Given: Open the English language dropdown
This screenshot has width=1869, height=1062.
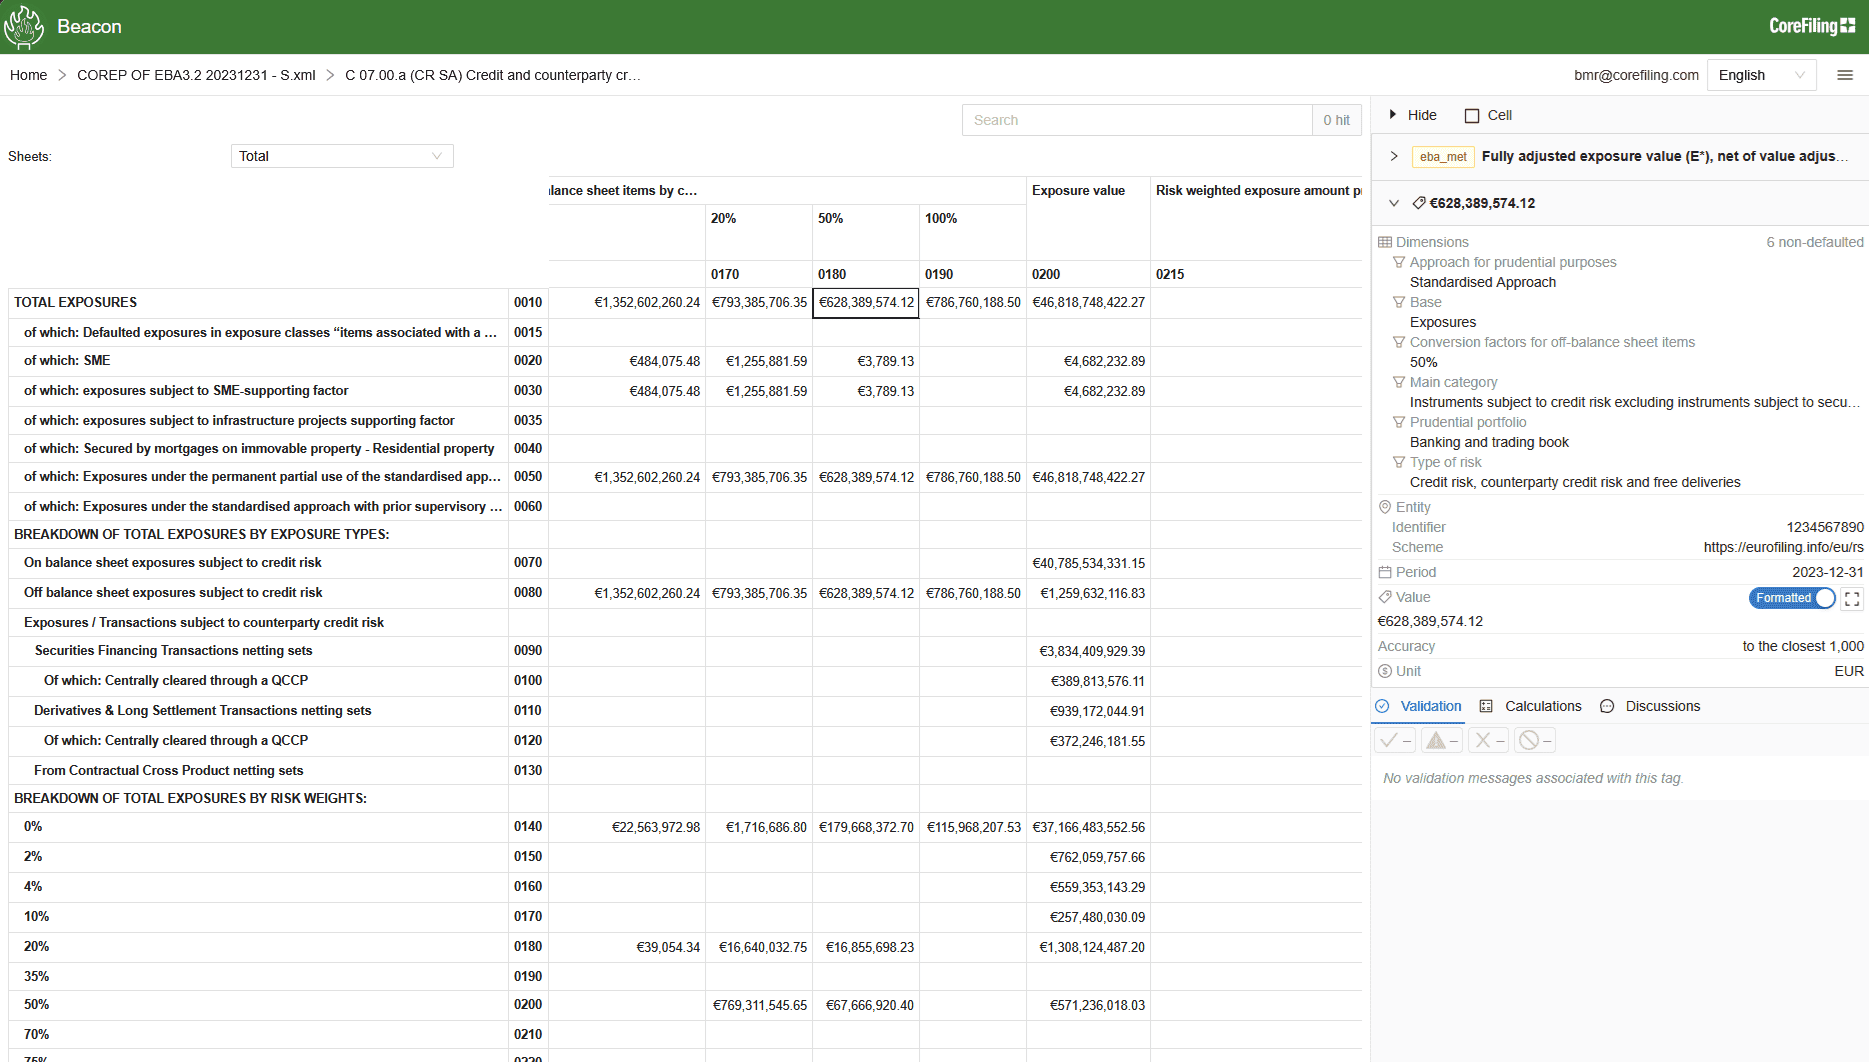Looking at the screenshot, I should 1762,75.
